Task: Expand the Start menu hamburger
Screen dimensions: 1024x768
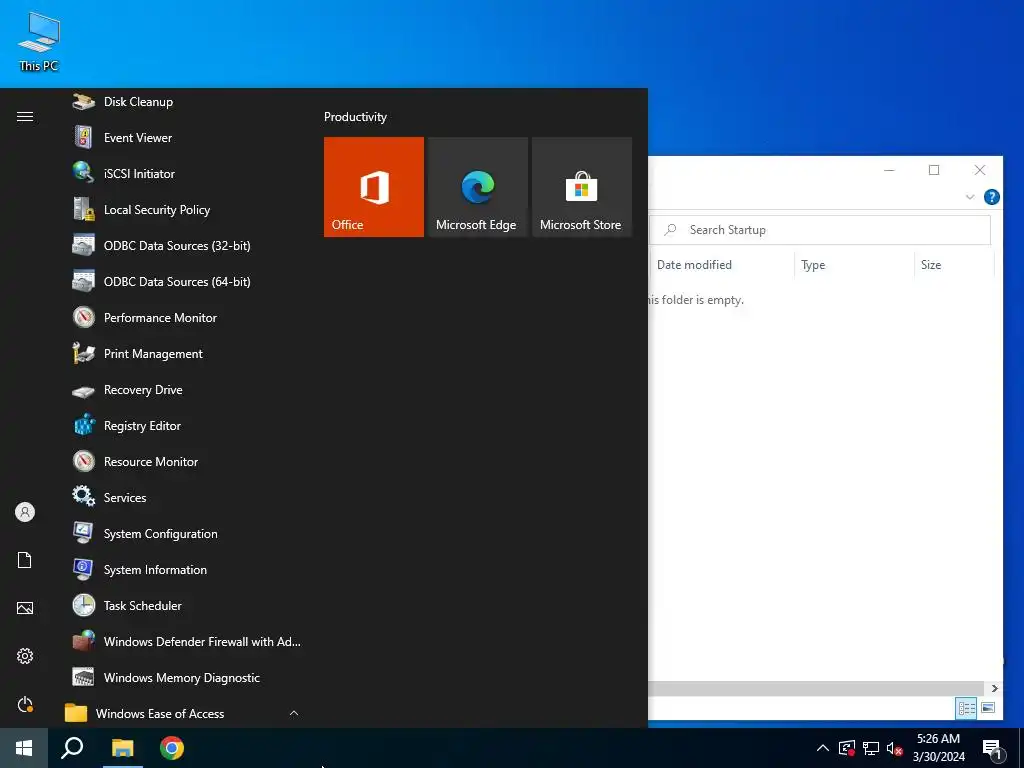Action: (25, 116)
